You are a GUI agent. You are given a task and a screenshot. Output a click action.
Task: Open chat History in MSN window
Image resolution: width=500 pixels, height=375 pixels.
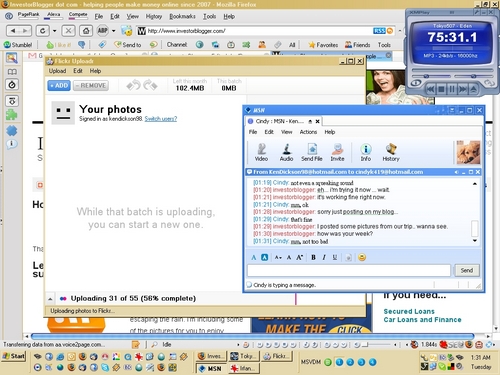[x=391, y=152]
